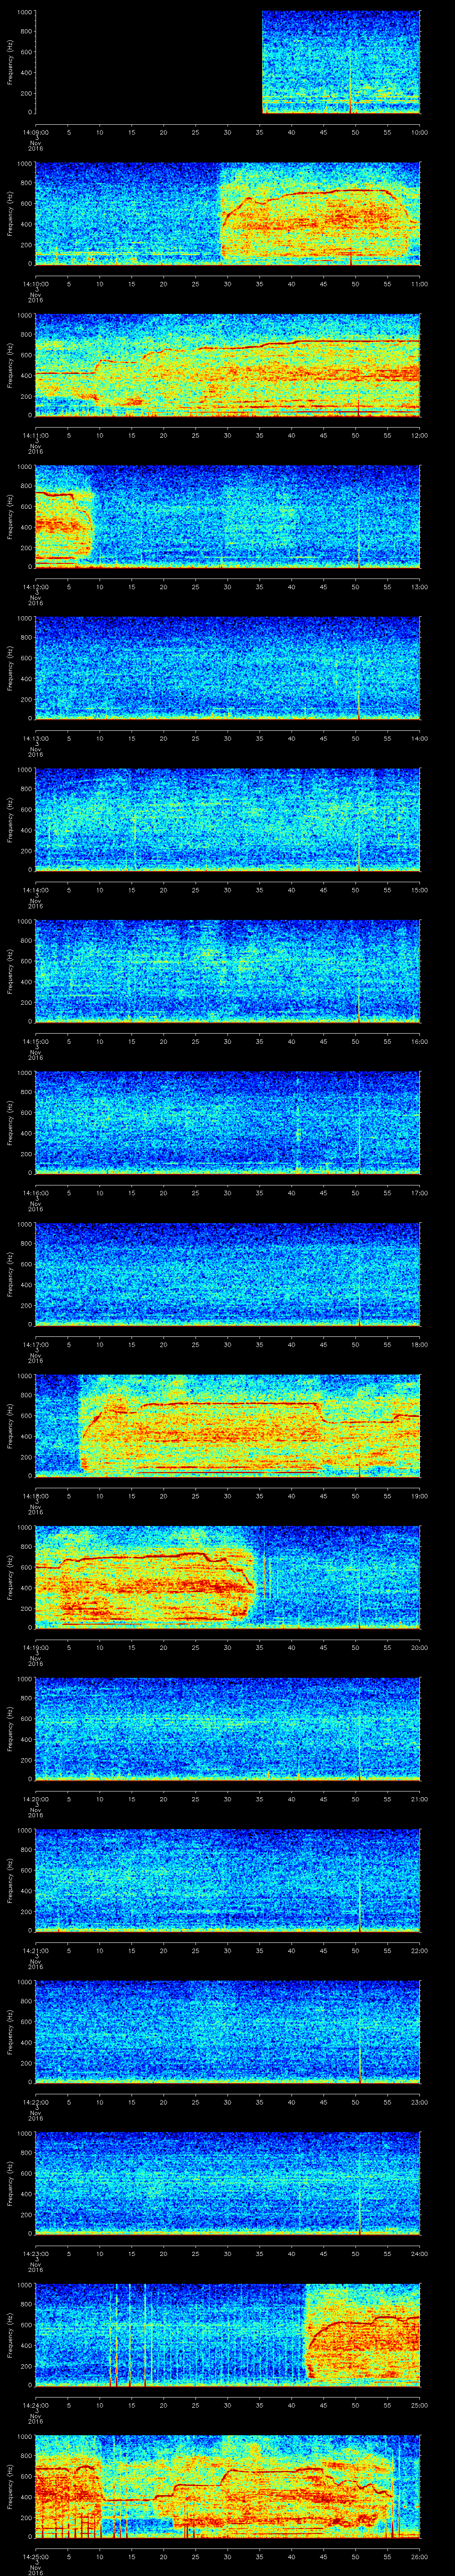
Task: Select the spectrogram panel starting at 14:15:00
Action: point(228,971)
